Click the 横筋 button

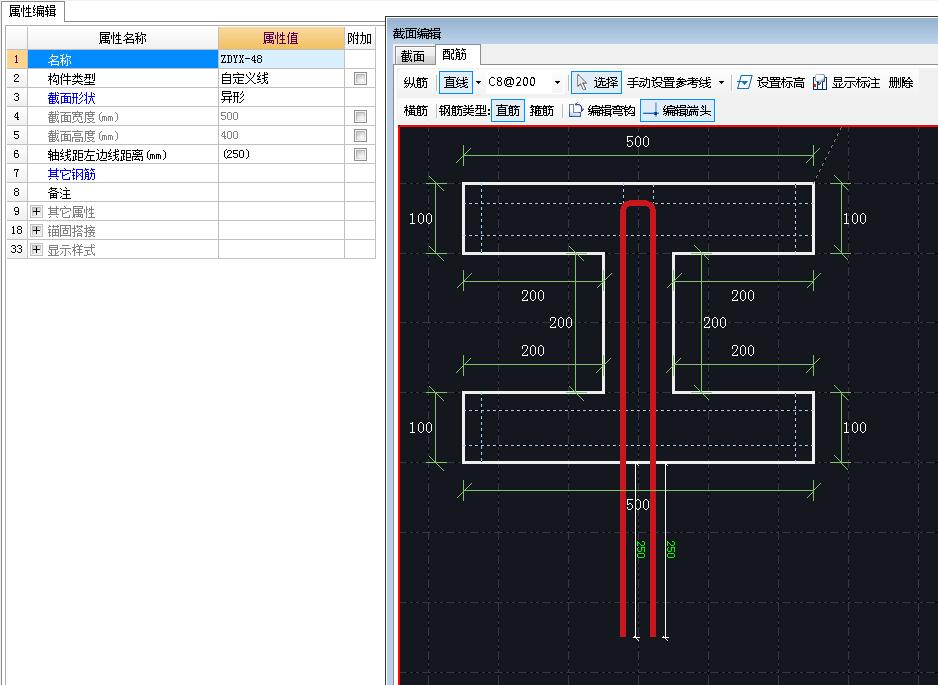416,110
